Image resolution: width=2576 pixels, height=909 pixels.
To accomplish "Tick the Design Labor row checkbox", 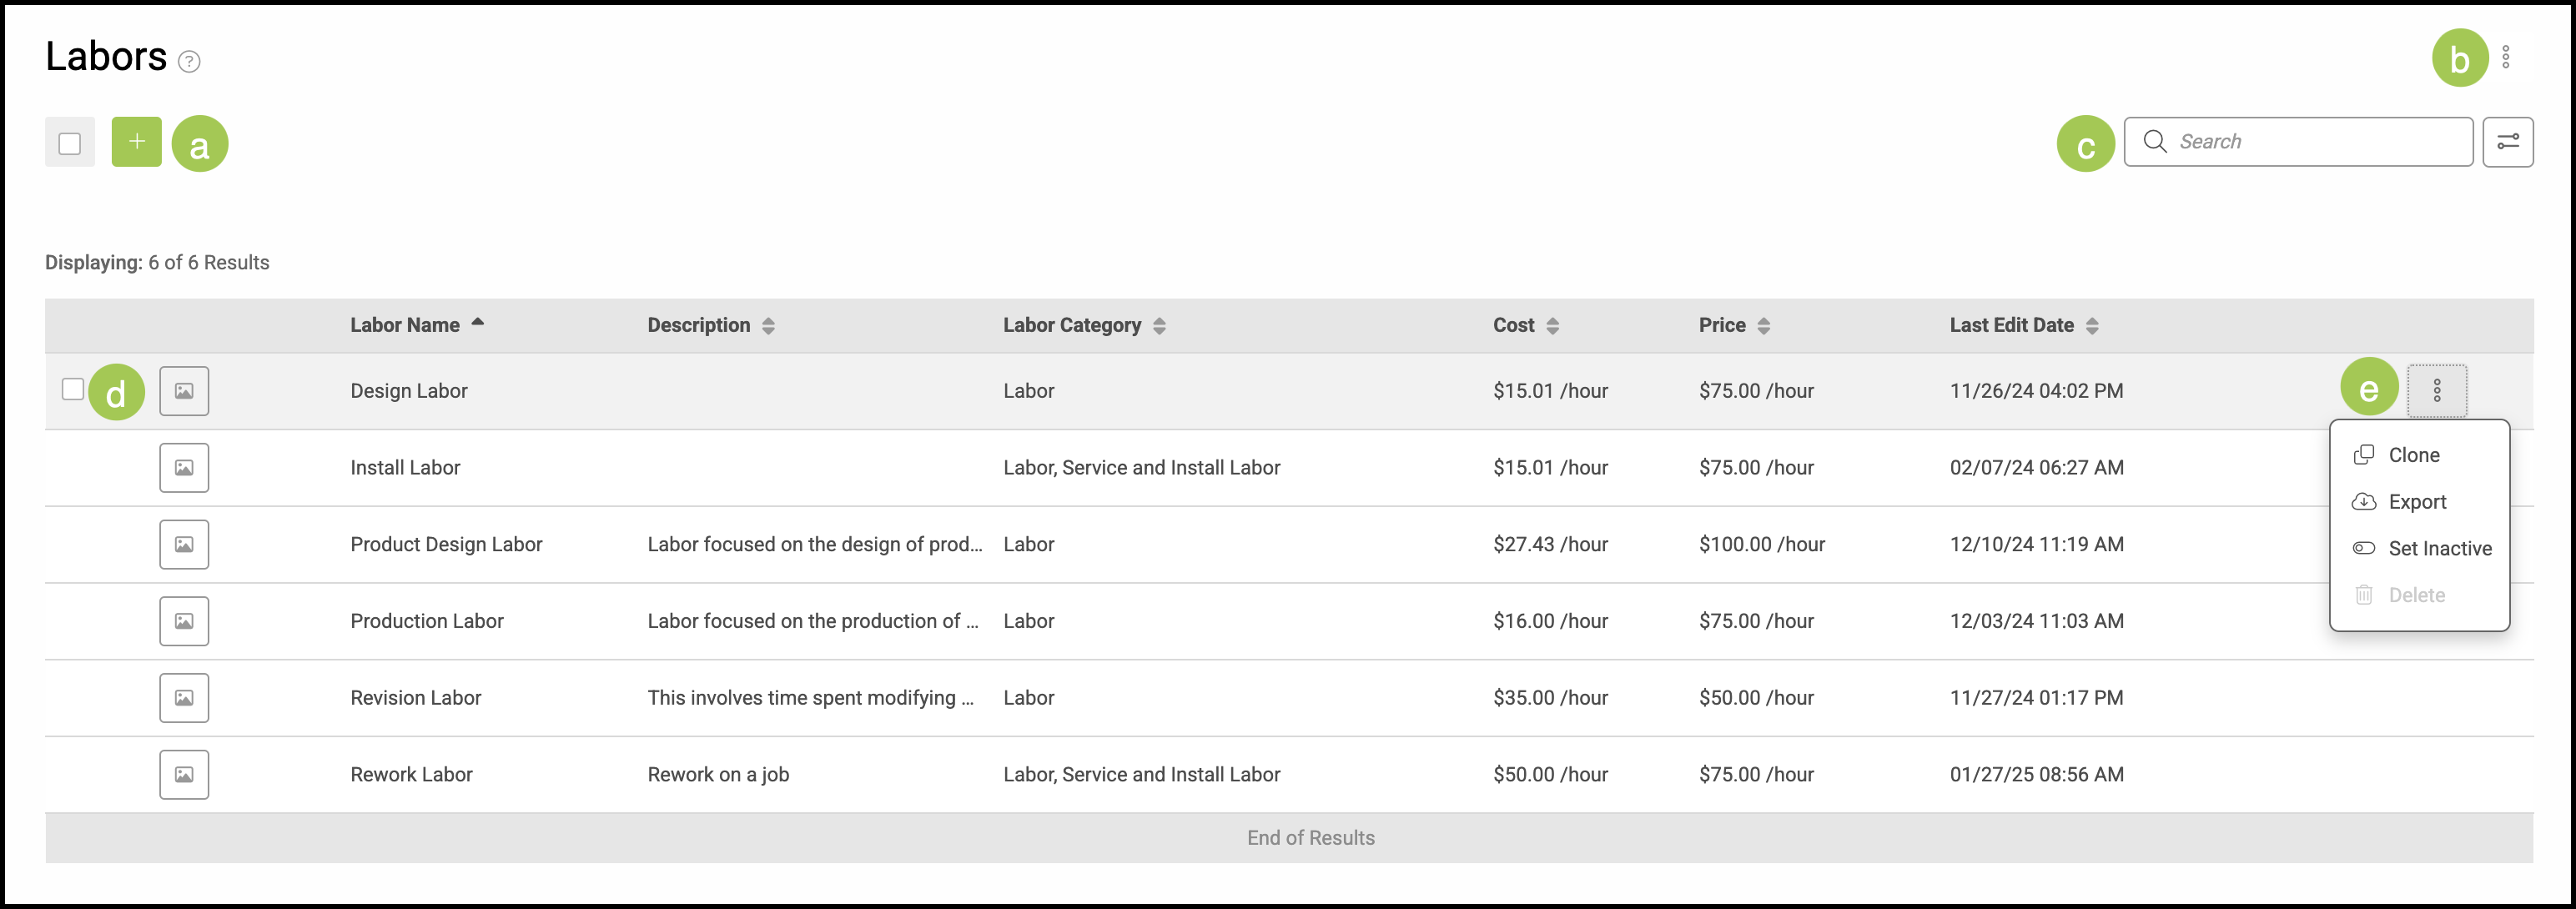I will click(73, 389).
